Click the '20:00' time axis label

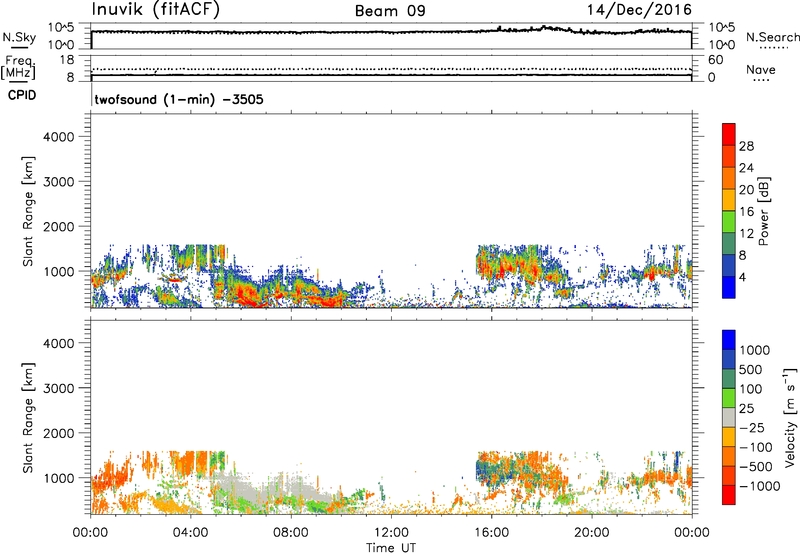tap(591, 533)
